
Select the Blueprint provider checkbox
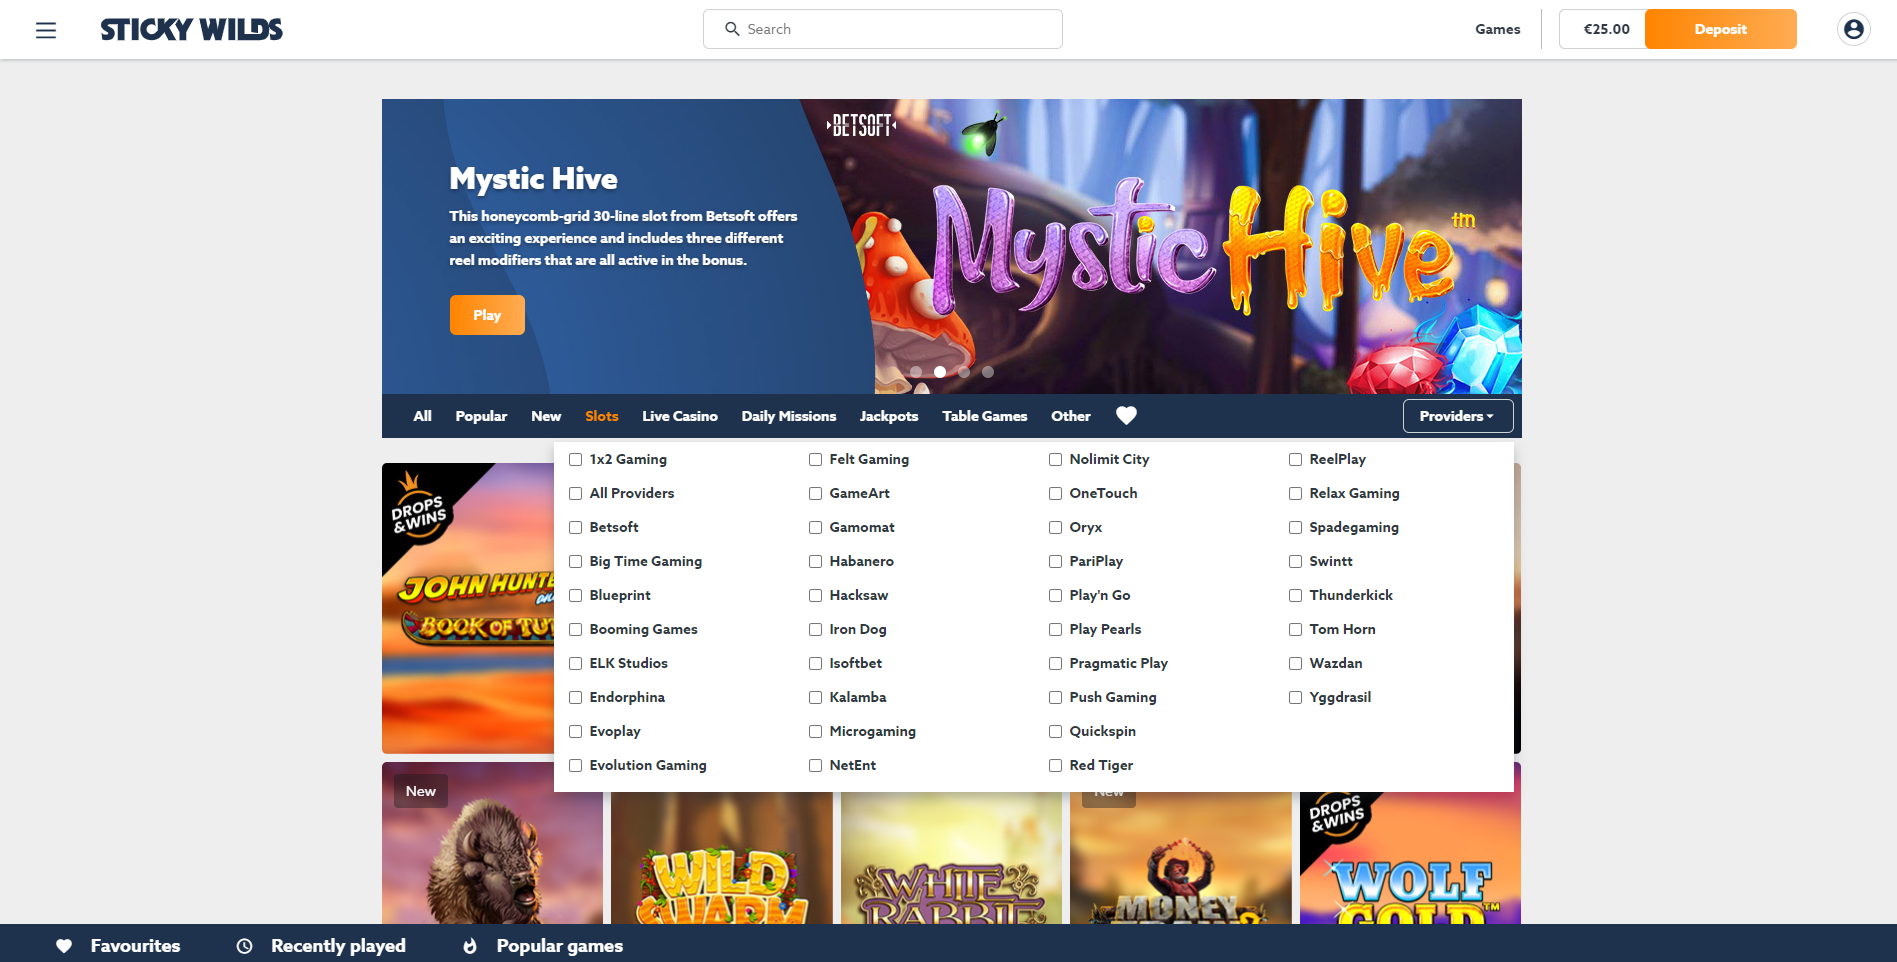click(576, 596)
